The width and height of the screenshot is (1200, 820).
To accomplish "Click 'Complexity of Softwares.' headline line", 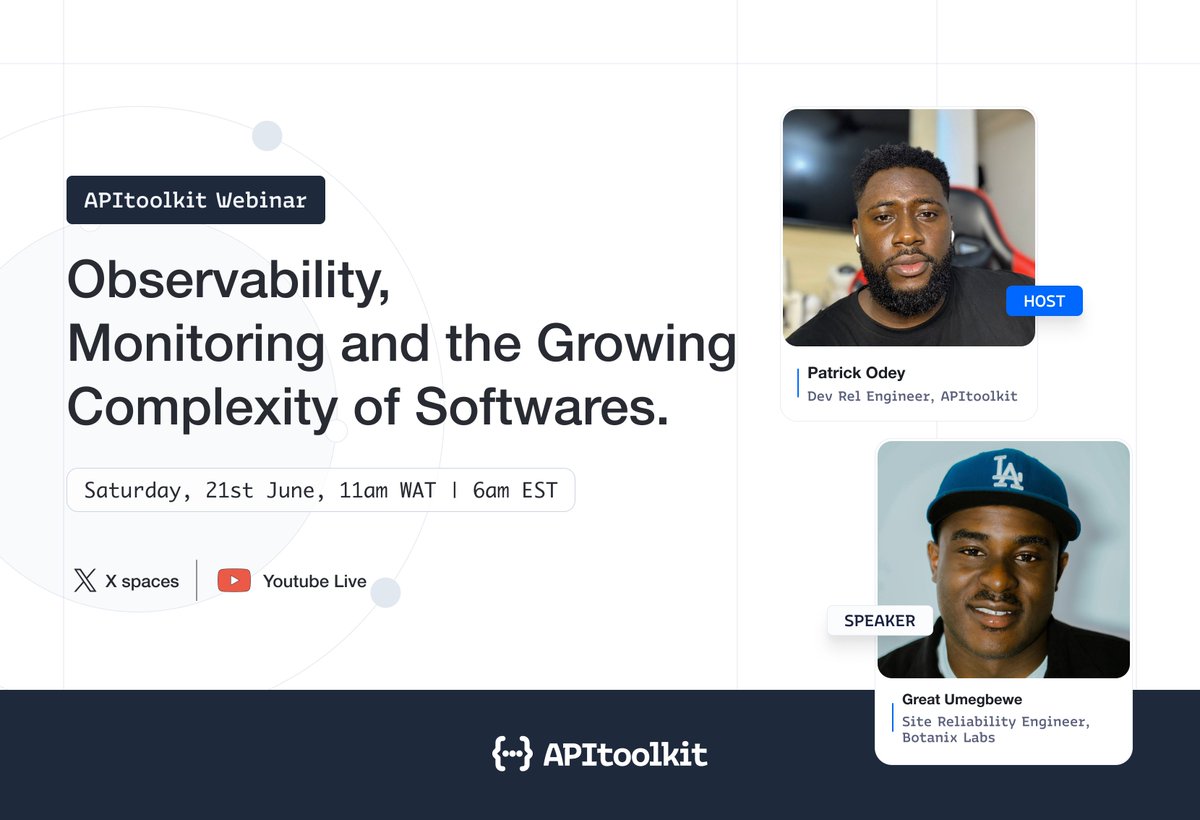I will 368,407.
